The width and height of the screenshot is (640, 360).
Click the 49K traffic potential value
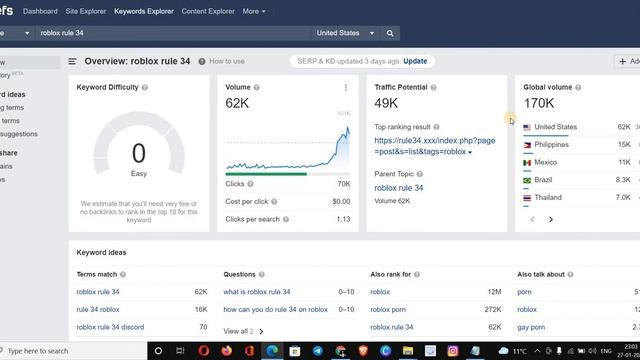point(386,103)
